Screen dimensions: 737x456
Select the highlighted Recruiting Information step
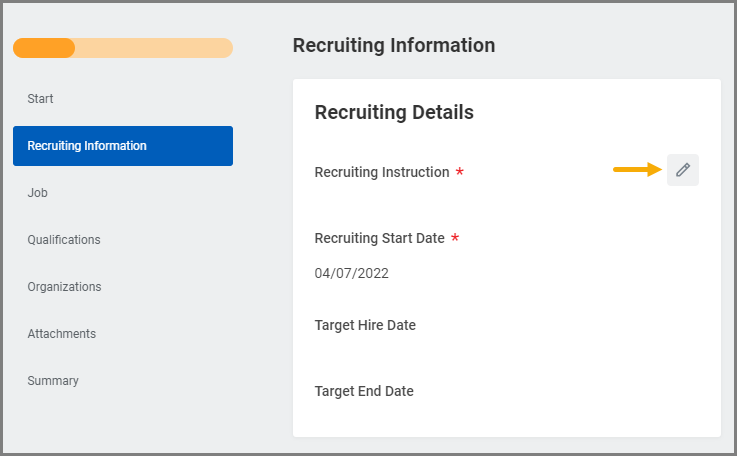click(x=122, y=146)
